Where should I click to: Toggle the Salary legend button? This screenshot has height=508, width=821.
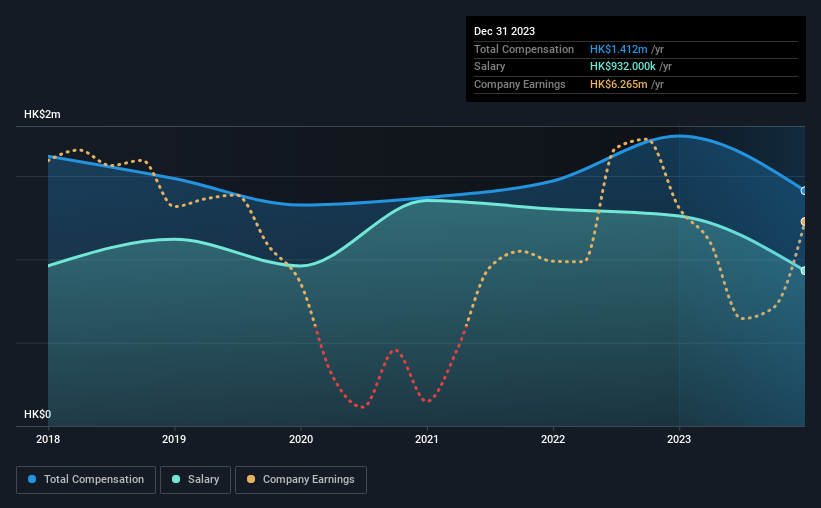coord(195,480)
